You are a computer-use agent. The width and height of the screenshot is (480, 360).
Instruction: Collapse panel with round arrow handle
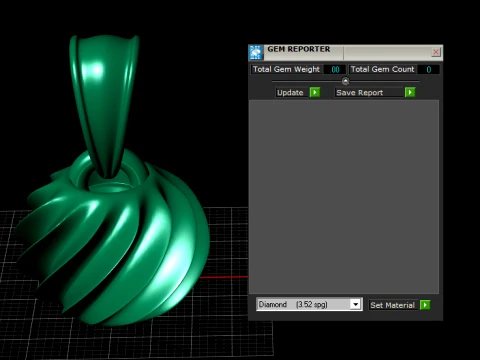click(345, 81)
